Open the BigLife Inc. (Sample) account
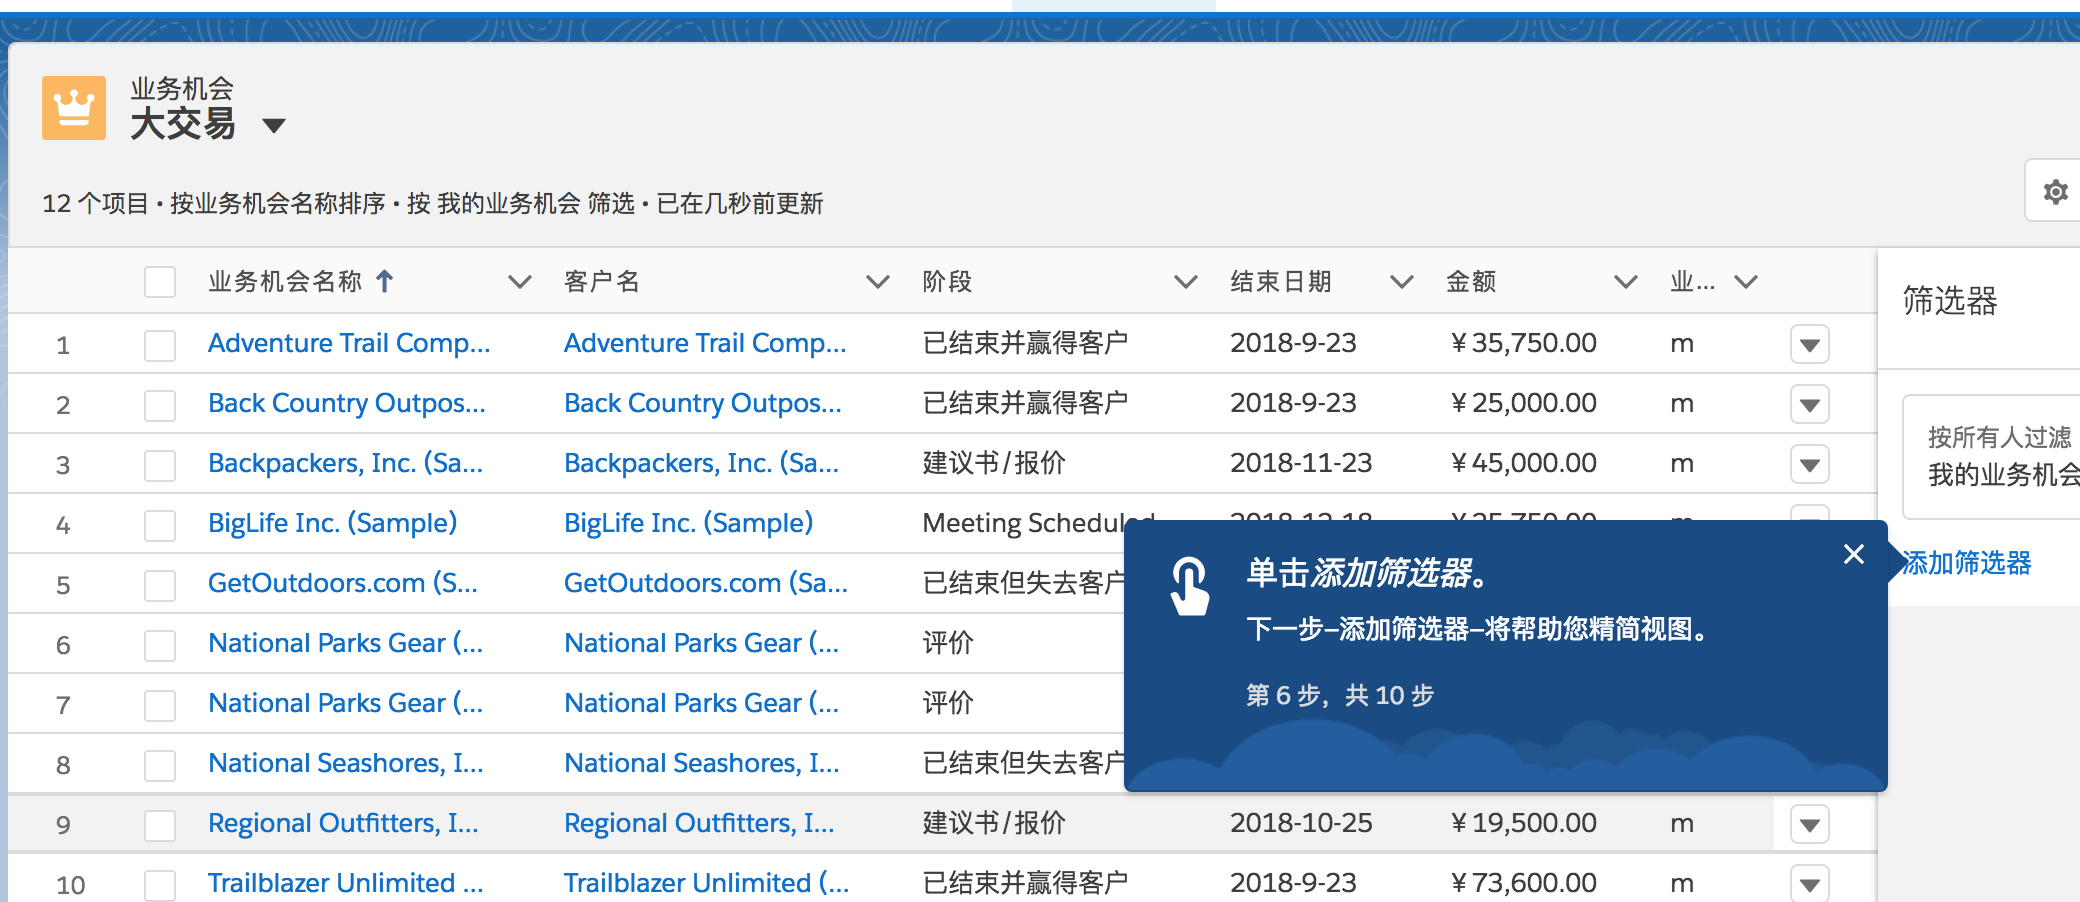The height and width of the screenshot is (902, 2080). pyautogui.click(x=688, y=523)
